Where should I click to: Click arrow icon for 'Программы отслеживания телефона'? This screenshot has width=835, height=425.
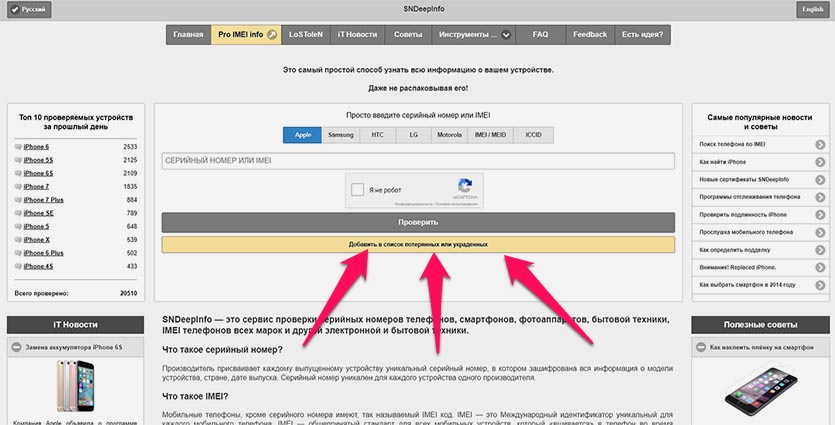pyautogui.click(x=820, y=197)
